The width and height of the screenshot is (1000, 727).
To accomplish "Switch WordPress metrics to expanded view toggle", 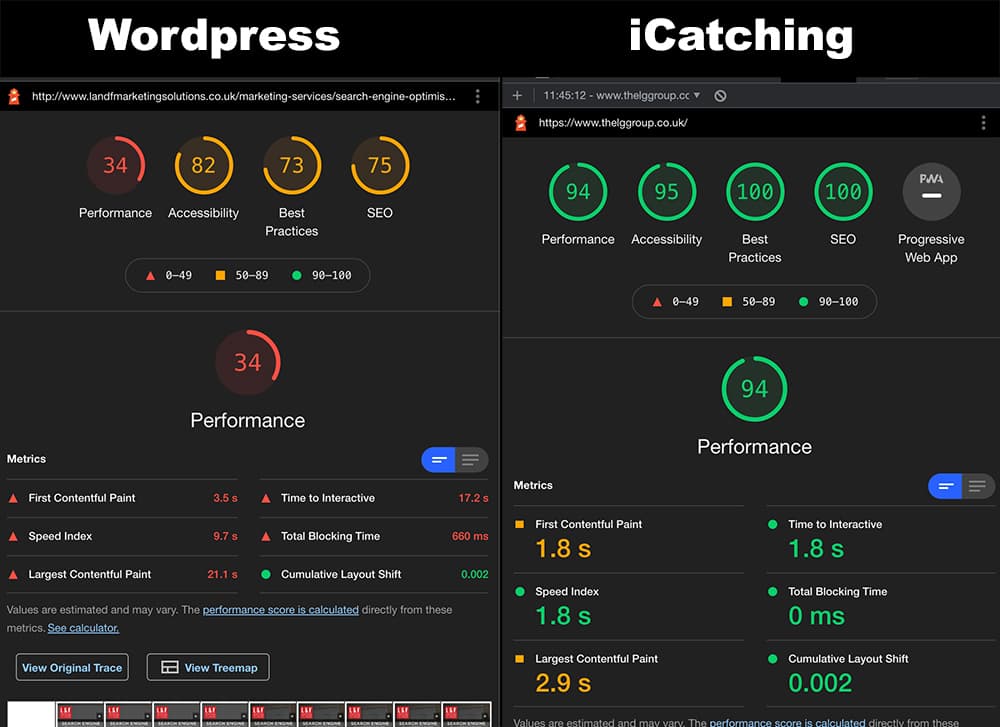I will (x=471, y=460).
